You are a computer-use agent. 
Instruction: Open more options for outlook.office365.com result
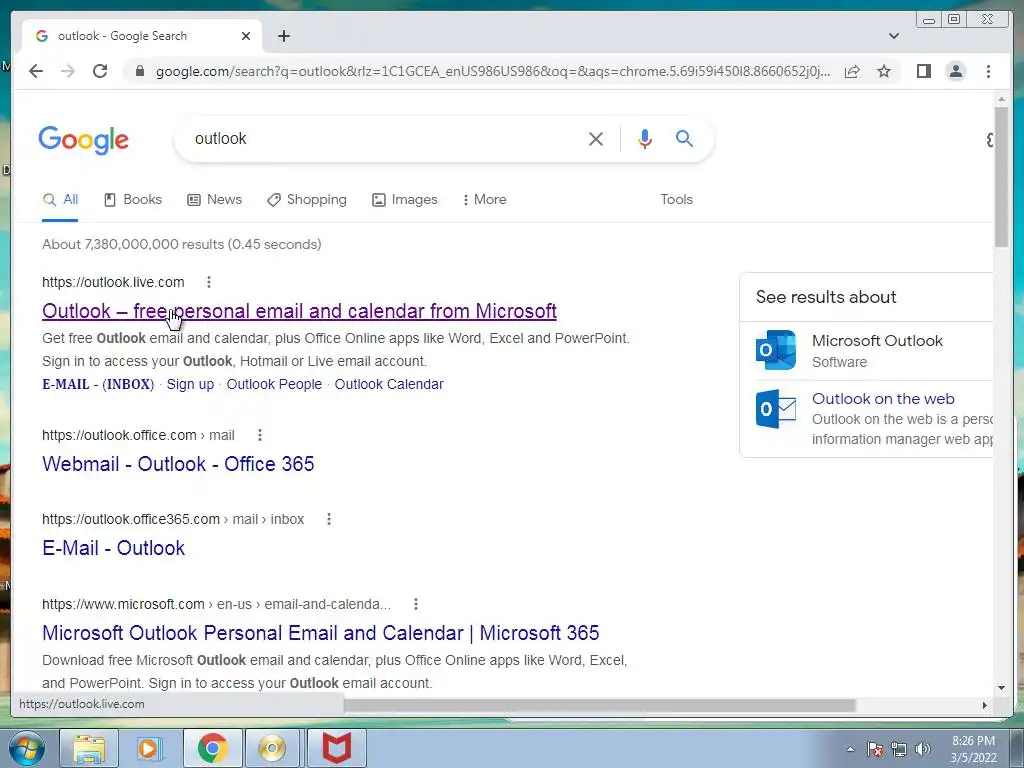pos(329,519)
